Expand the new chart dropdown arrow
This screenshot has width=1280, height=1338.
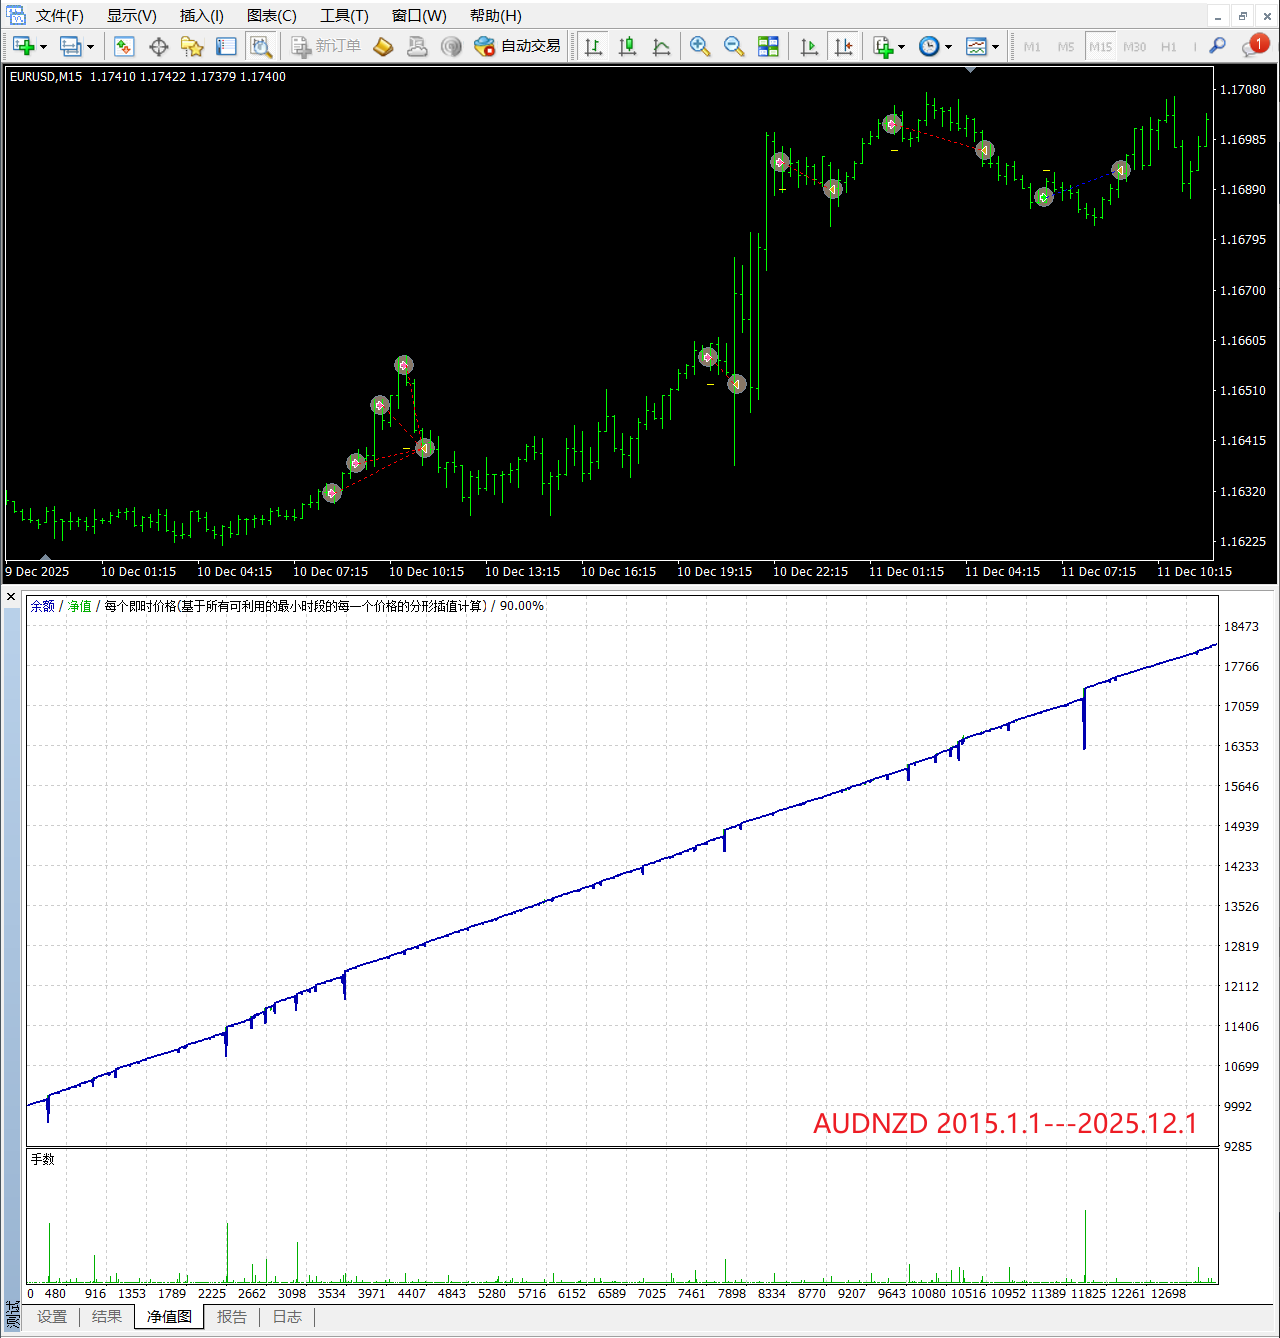(43, 47)
